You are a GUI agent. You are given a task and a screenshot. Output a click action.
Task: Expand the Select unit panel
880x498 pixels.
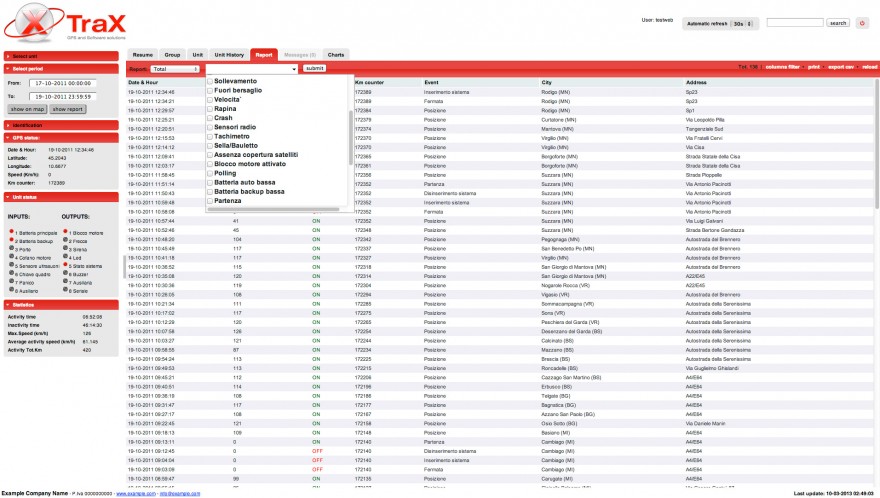(61, 56)
